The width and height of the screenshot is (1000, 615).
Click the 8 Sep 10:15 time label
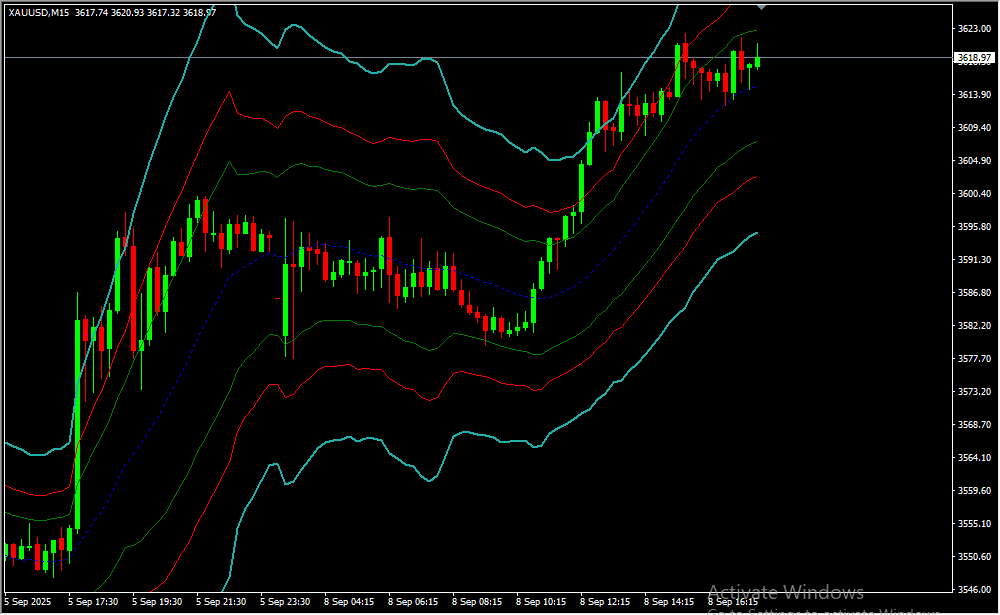[541, 602]
